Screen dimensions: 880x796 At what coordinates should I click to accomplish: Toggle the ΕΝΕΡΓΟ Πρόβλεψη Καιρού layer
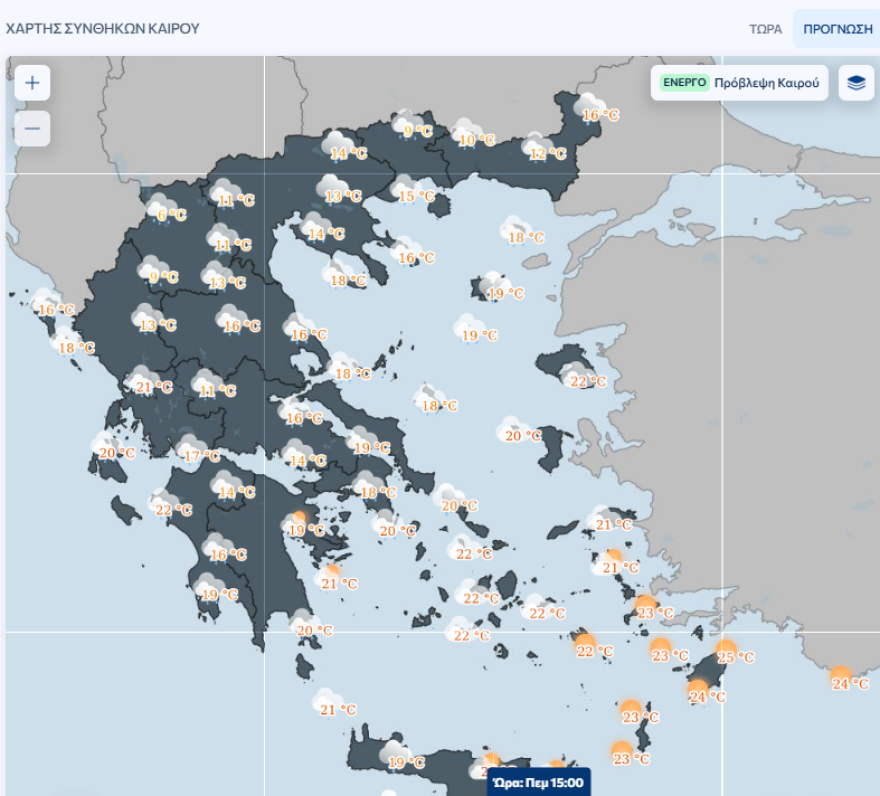point(739,83)
